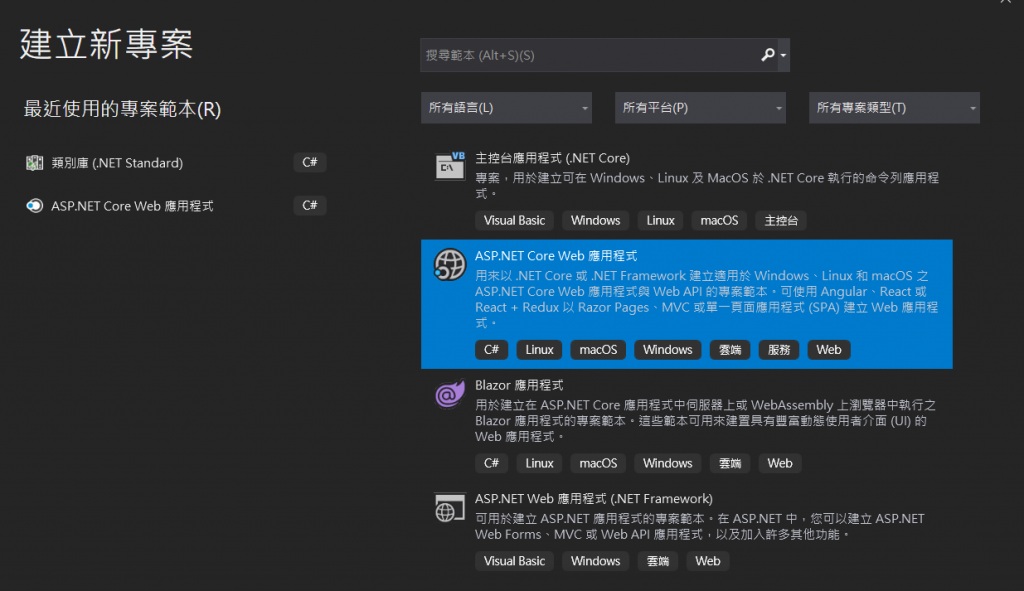Screen dimensions: 1024x591
Task: Click Web tag under Blazor template
Action: pyautogui.click(x=780, y=464)
